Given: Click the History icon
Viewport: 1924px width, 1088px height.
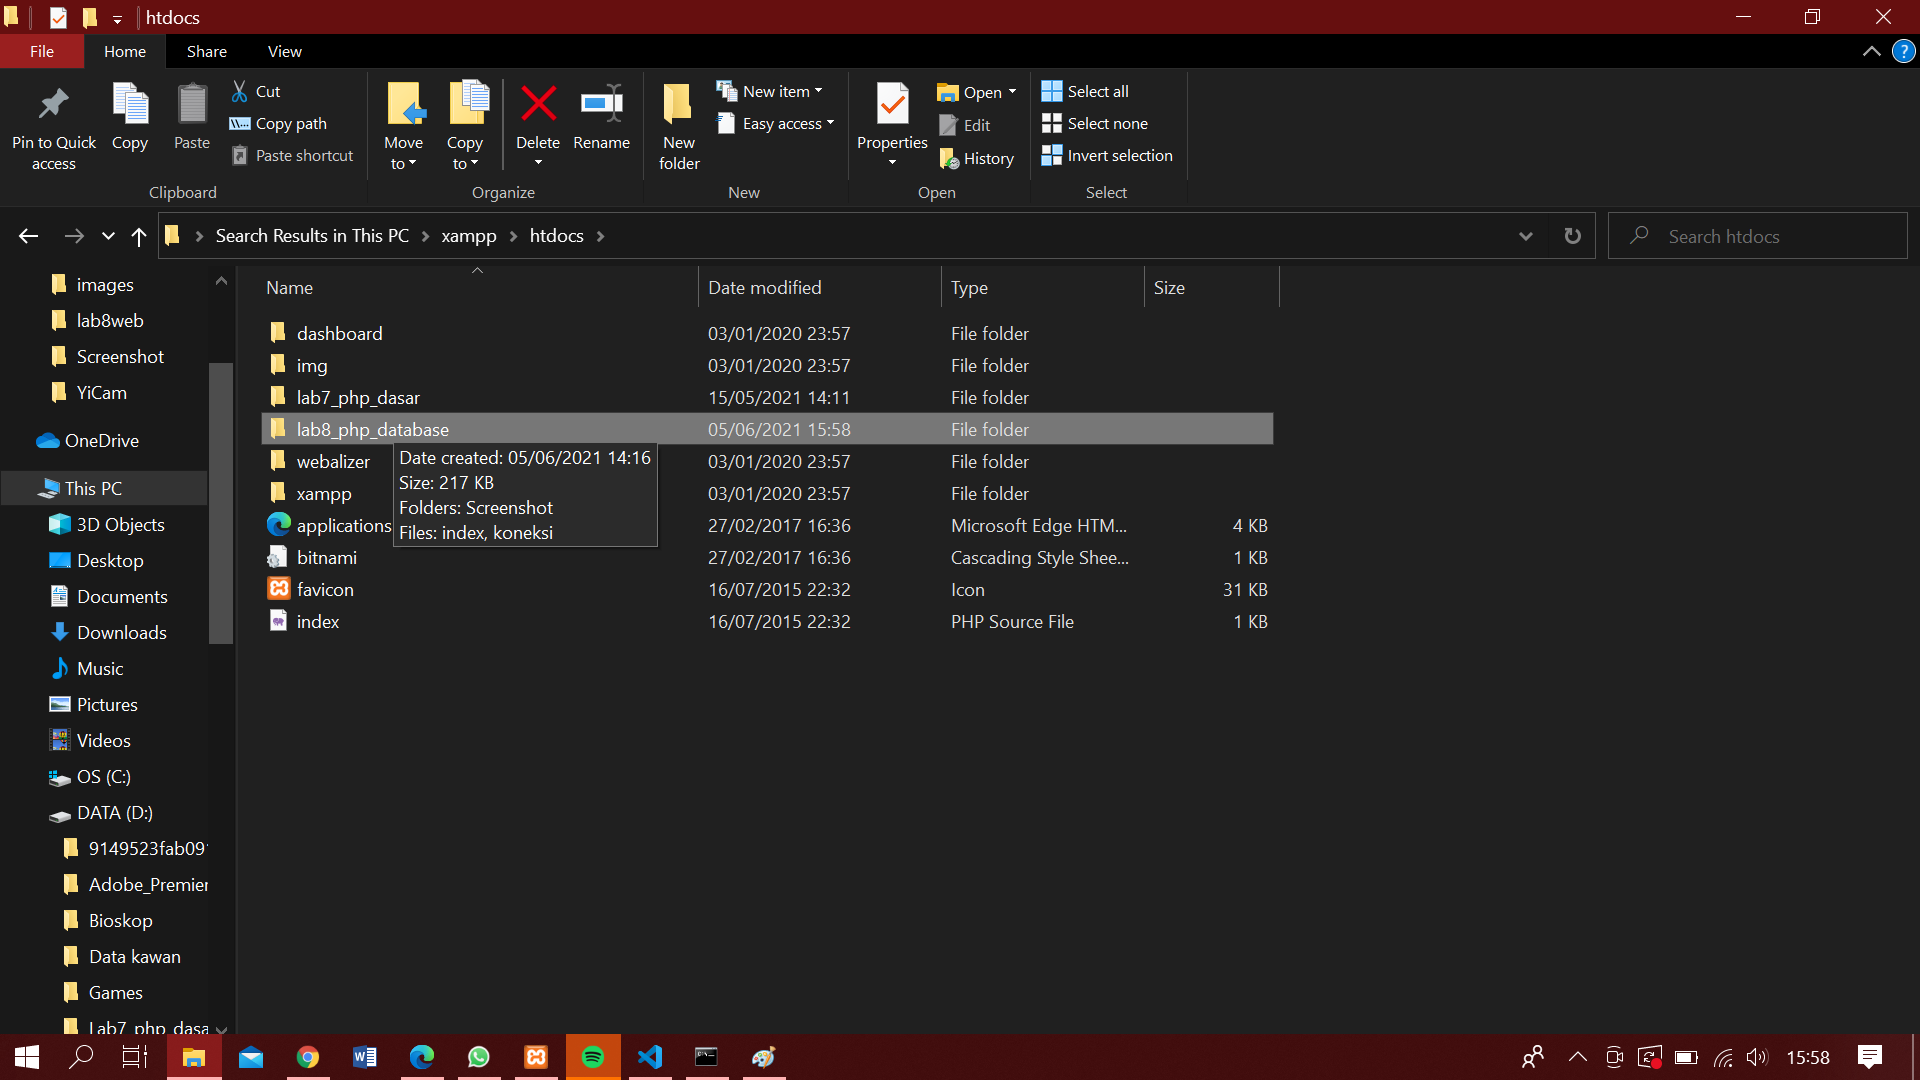Looking at the screenshot, I should [x=949, y=159].
